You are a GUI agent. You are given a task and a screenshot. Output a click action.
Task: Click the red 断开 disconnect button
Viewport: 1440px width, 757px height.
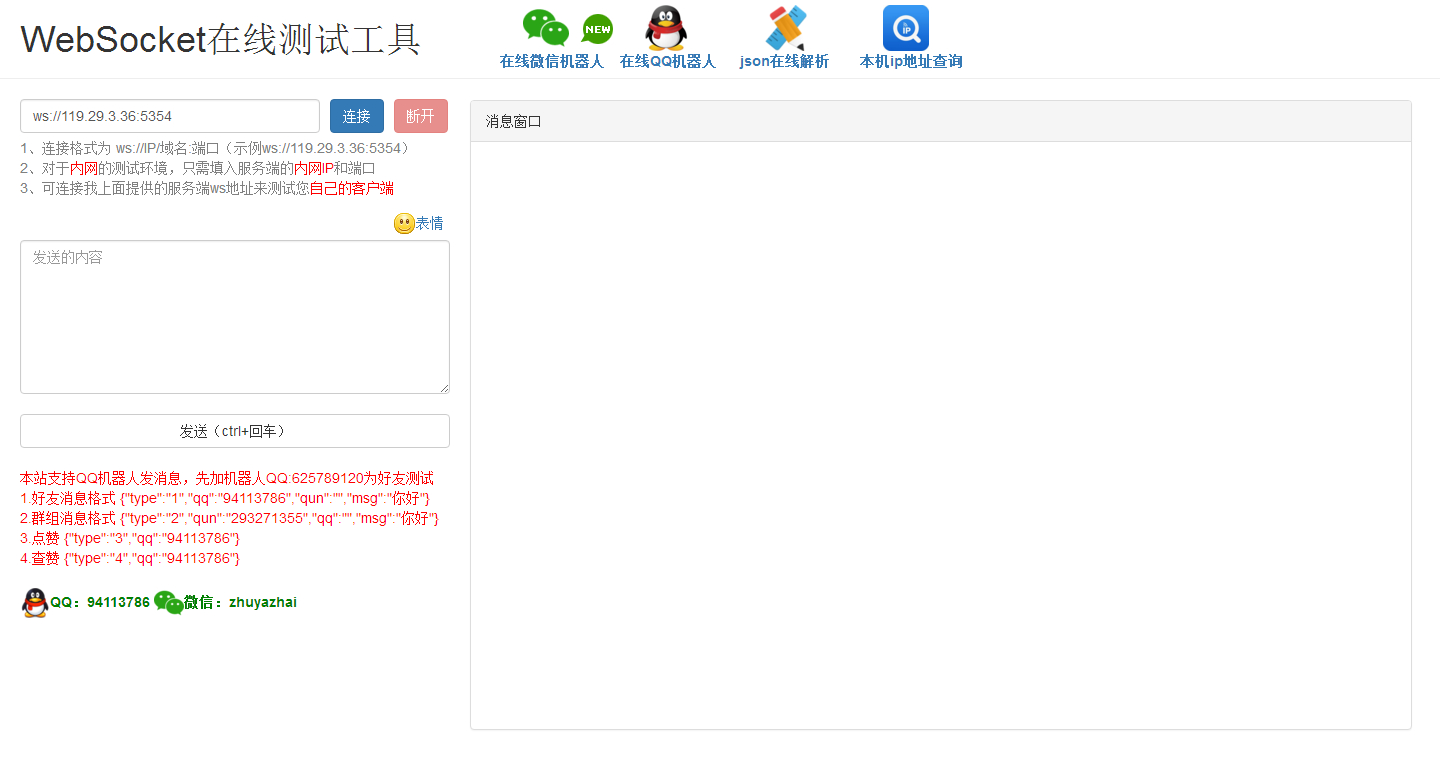click(x=421, y=116)
